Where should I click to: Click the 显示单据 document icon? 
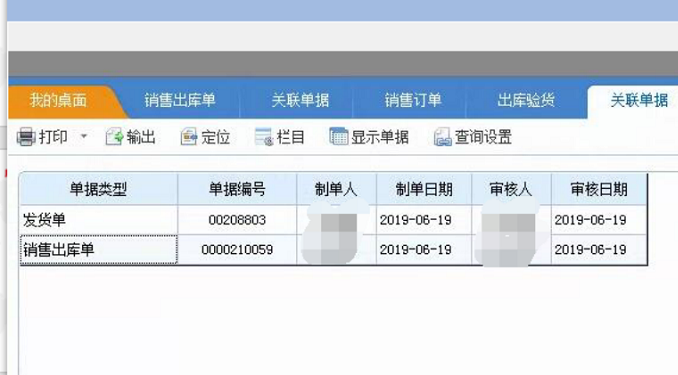pyautogui.click(x=339, y=137)
